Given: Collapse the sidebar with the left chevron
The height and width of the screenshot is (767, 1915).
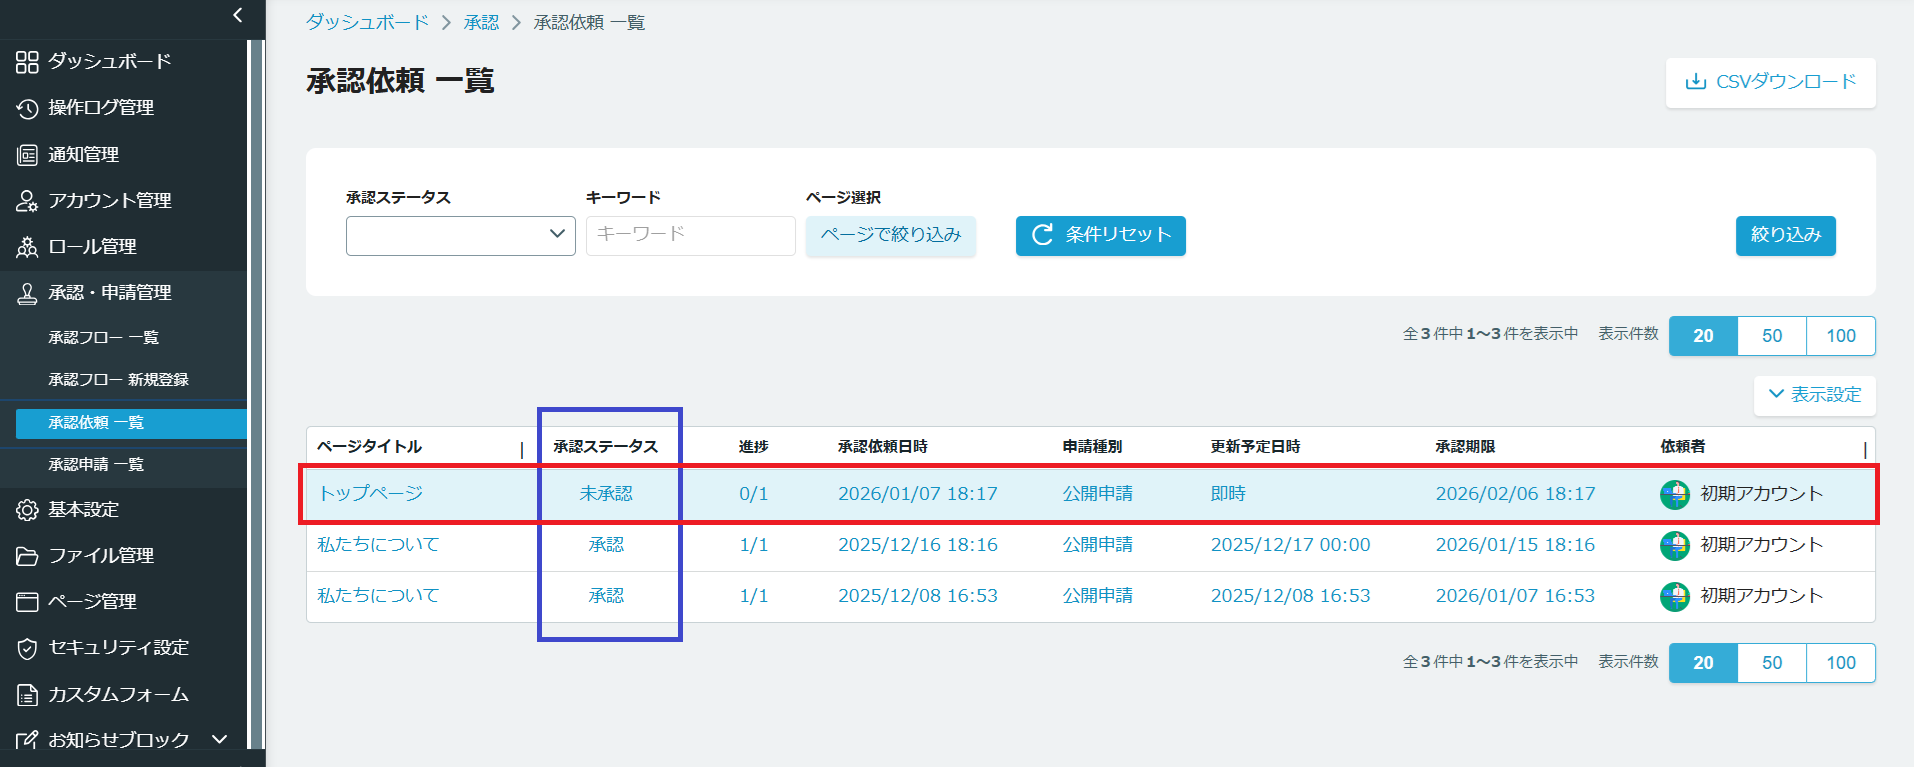Looking at the screenshot, I should pos(237,15).
